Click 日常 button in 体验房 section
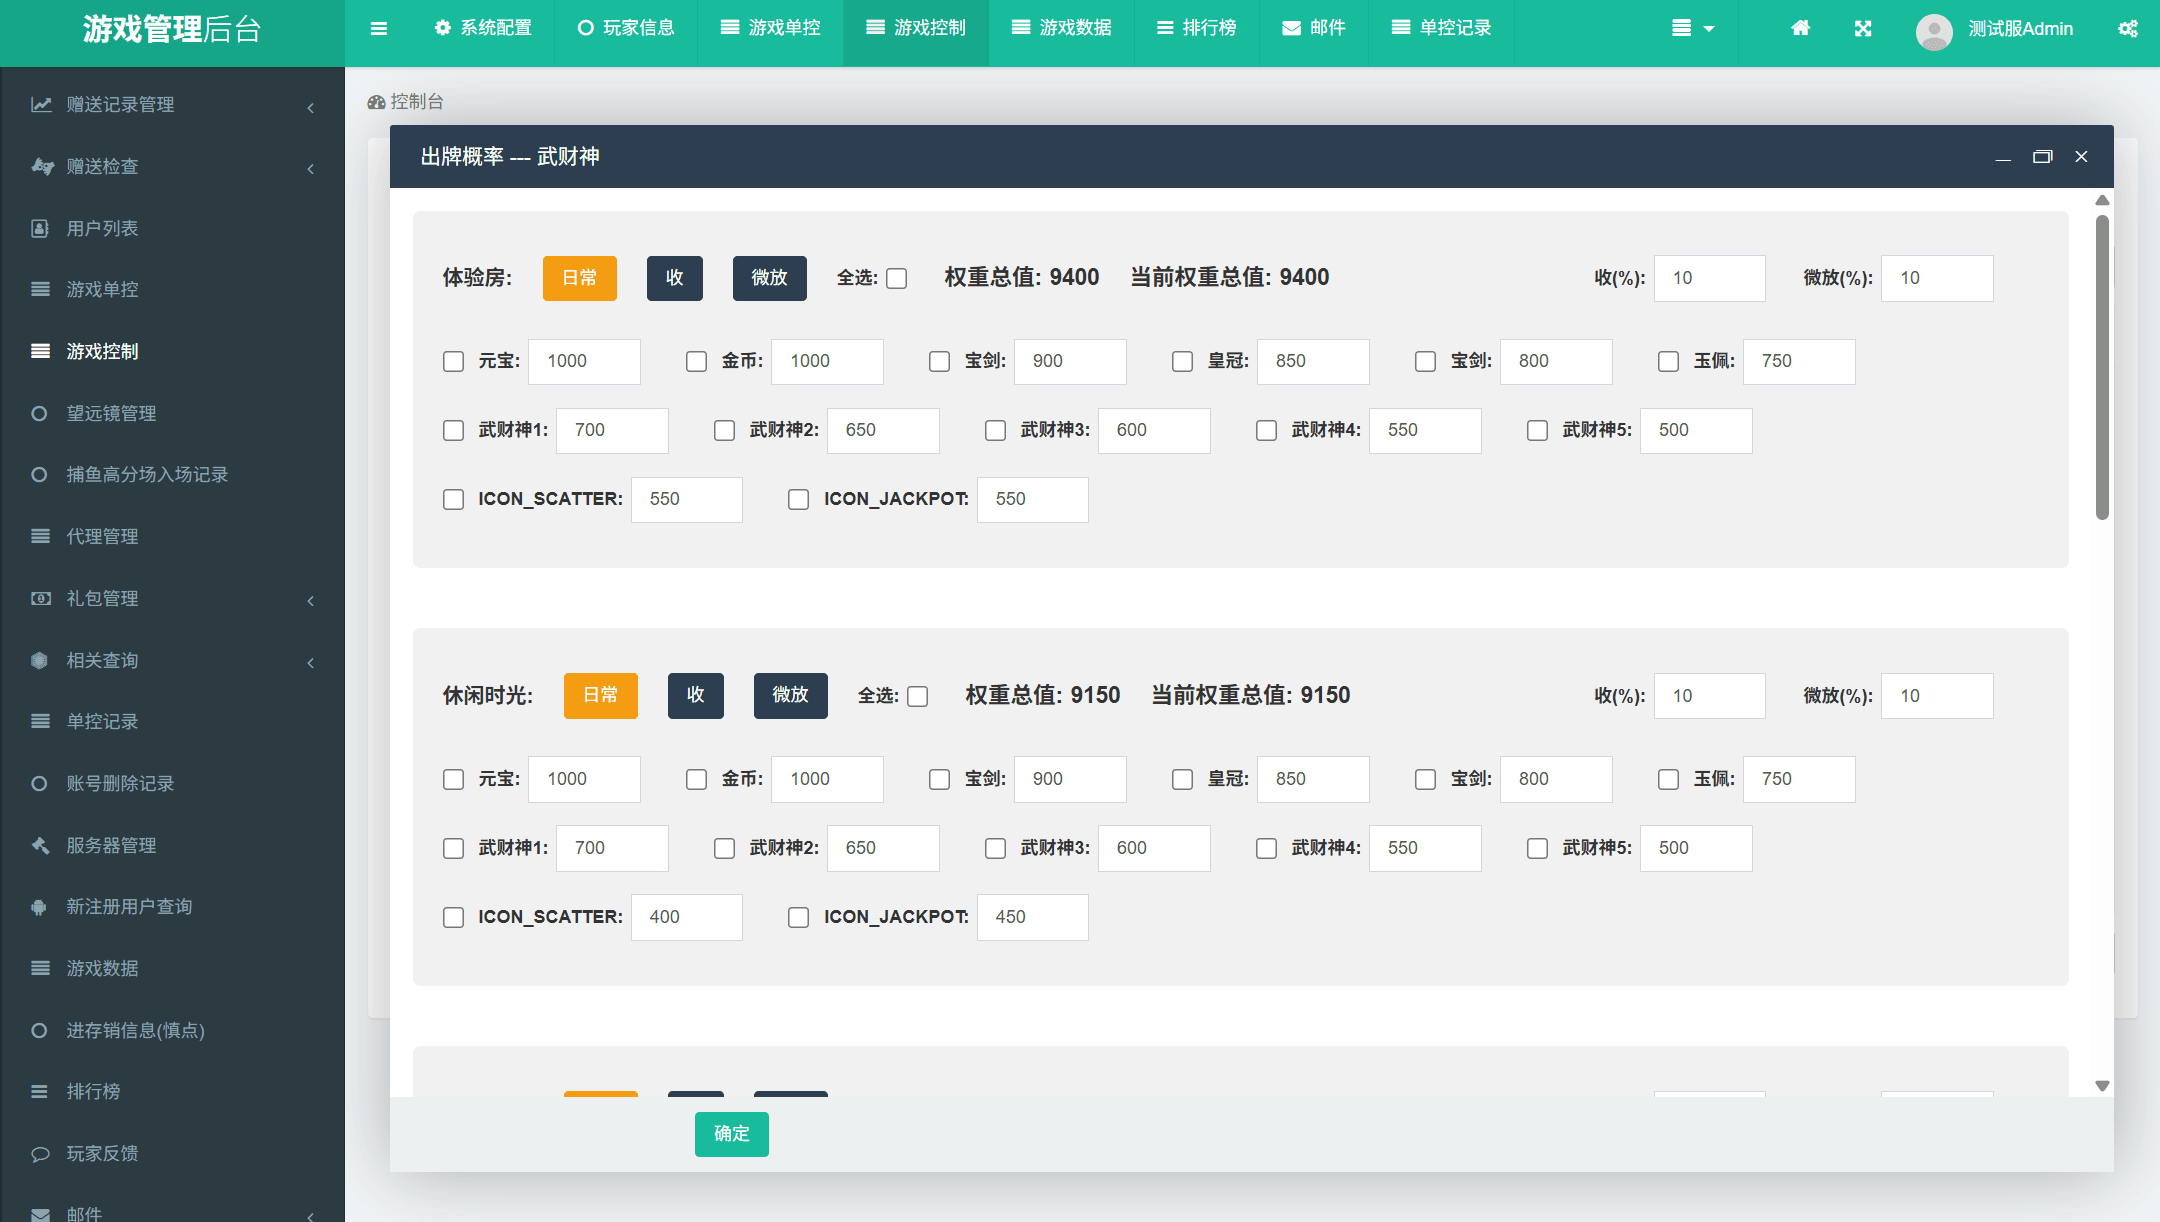 click(x=580, y=278)
